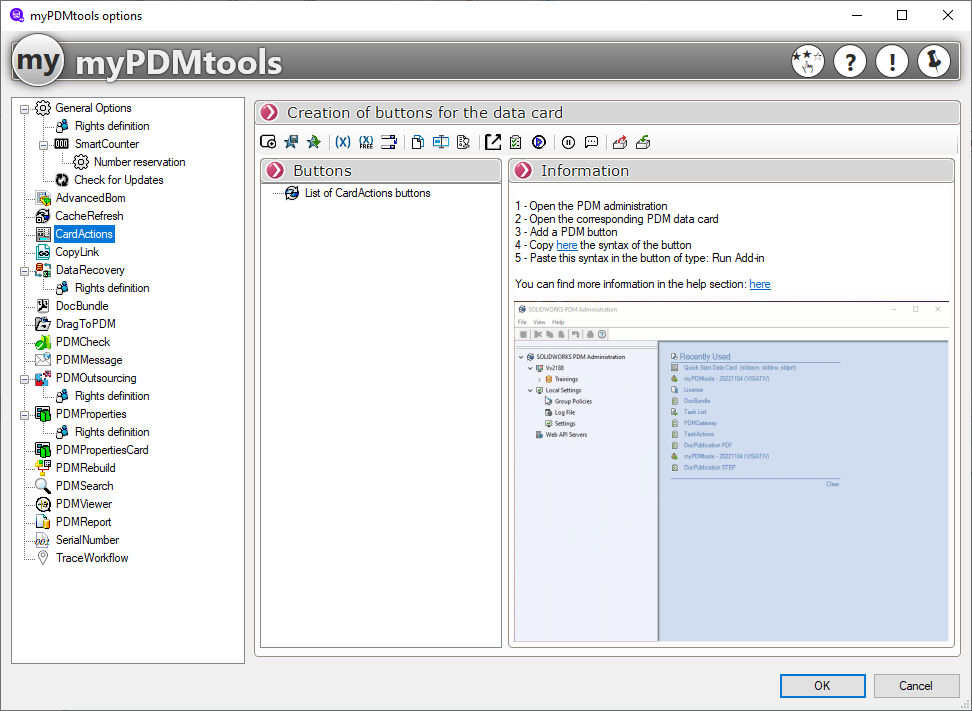Open the DocBundle tree entry
The image size is (972, 711).
point(82,306)
